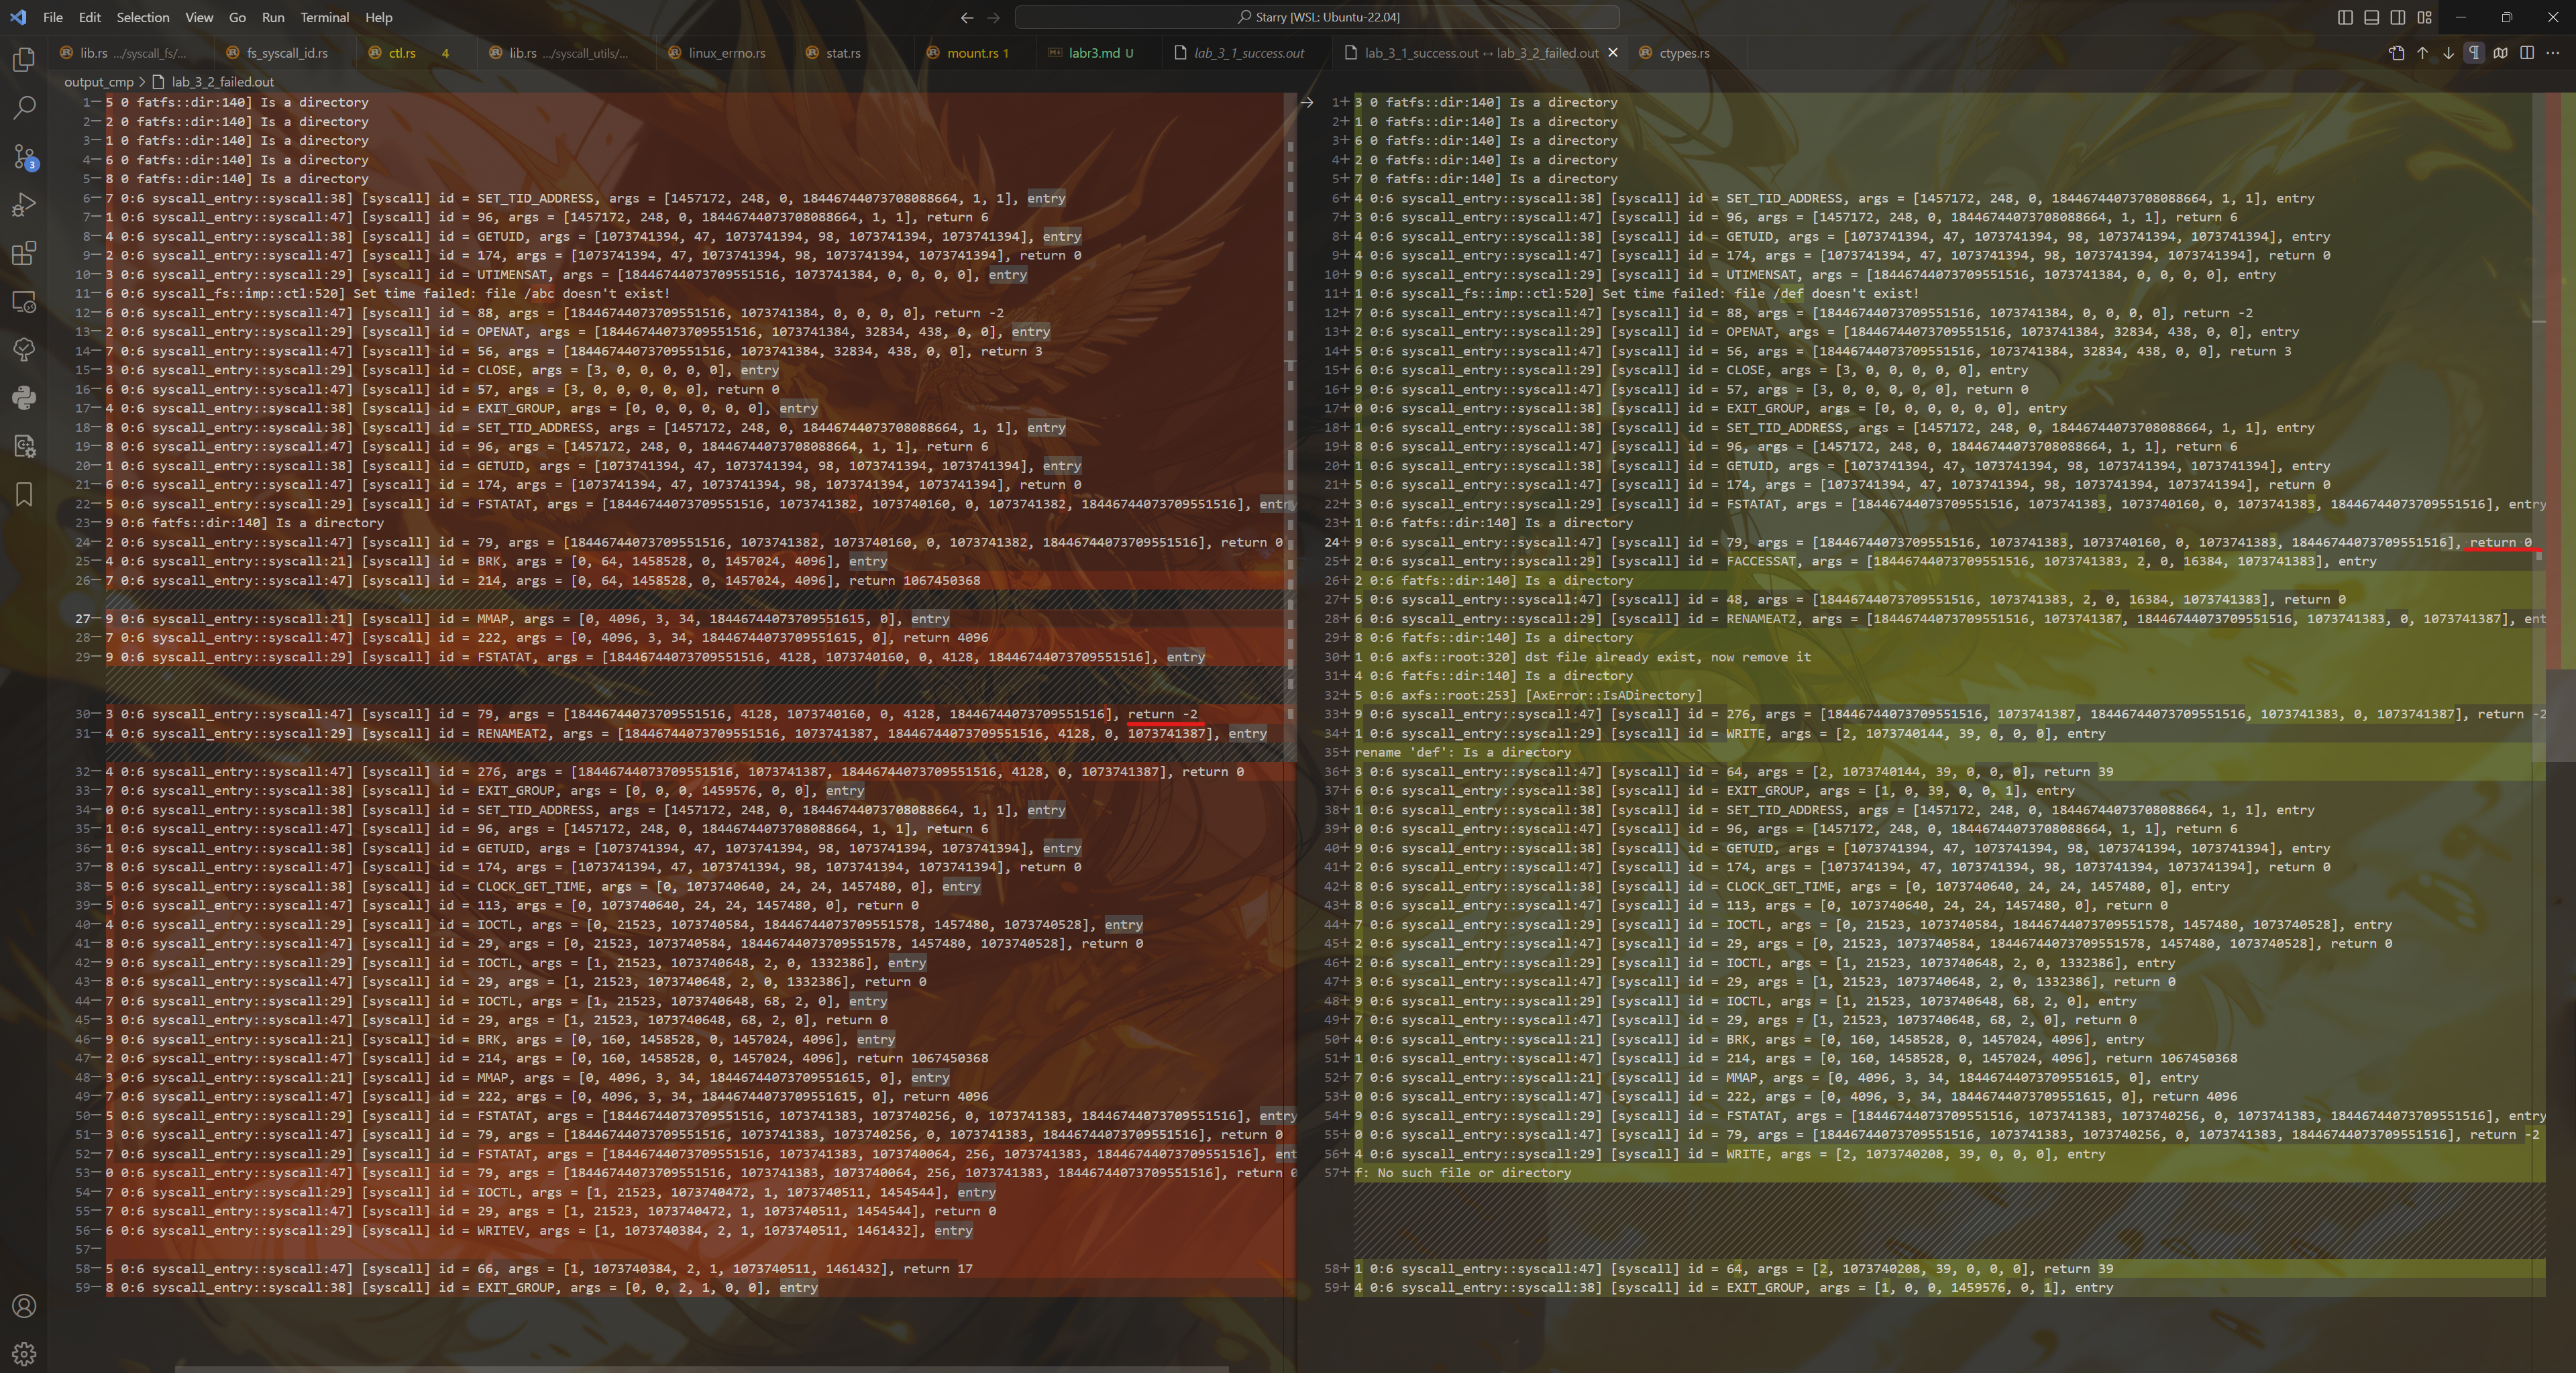2576x1373 pixels.
Task: Open the Run menu
Action: 273,17
